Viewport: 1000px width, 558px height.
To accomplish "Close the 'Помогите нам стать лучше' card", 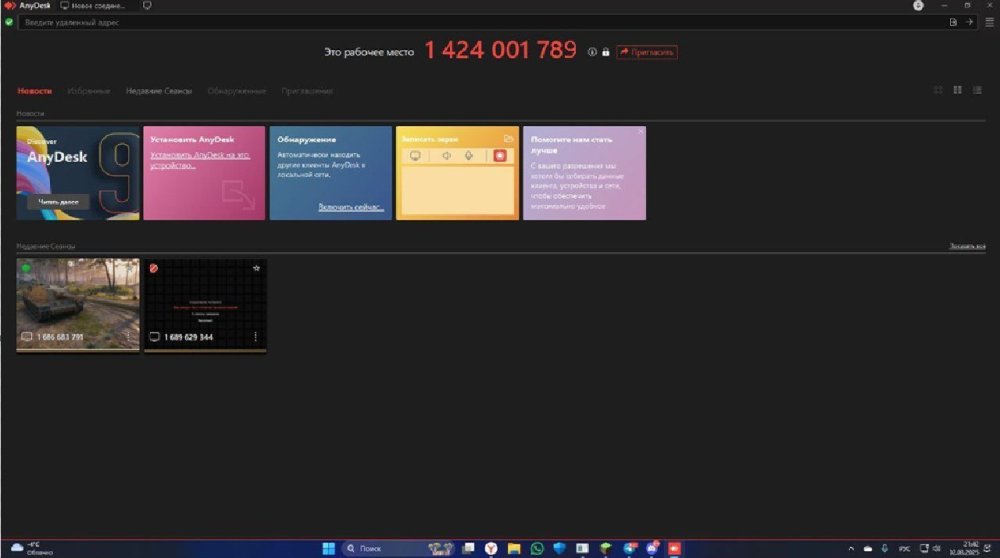I will [640, 131].
